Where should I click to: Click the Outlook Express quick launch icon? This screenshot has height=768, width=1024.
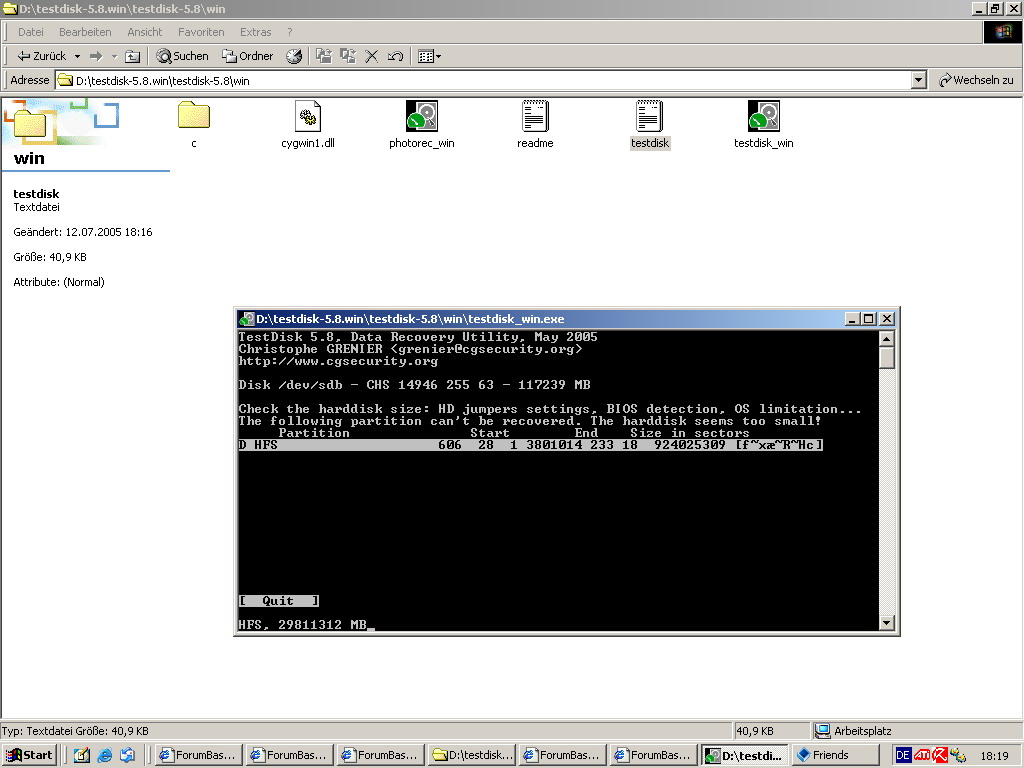point(127,756)
